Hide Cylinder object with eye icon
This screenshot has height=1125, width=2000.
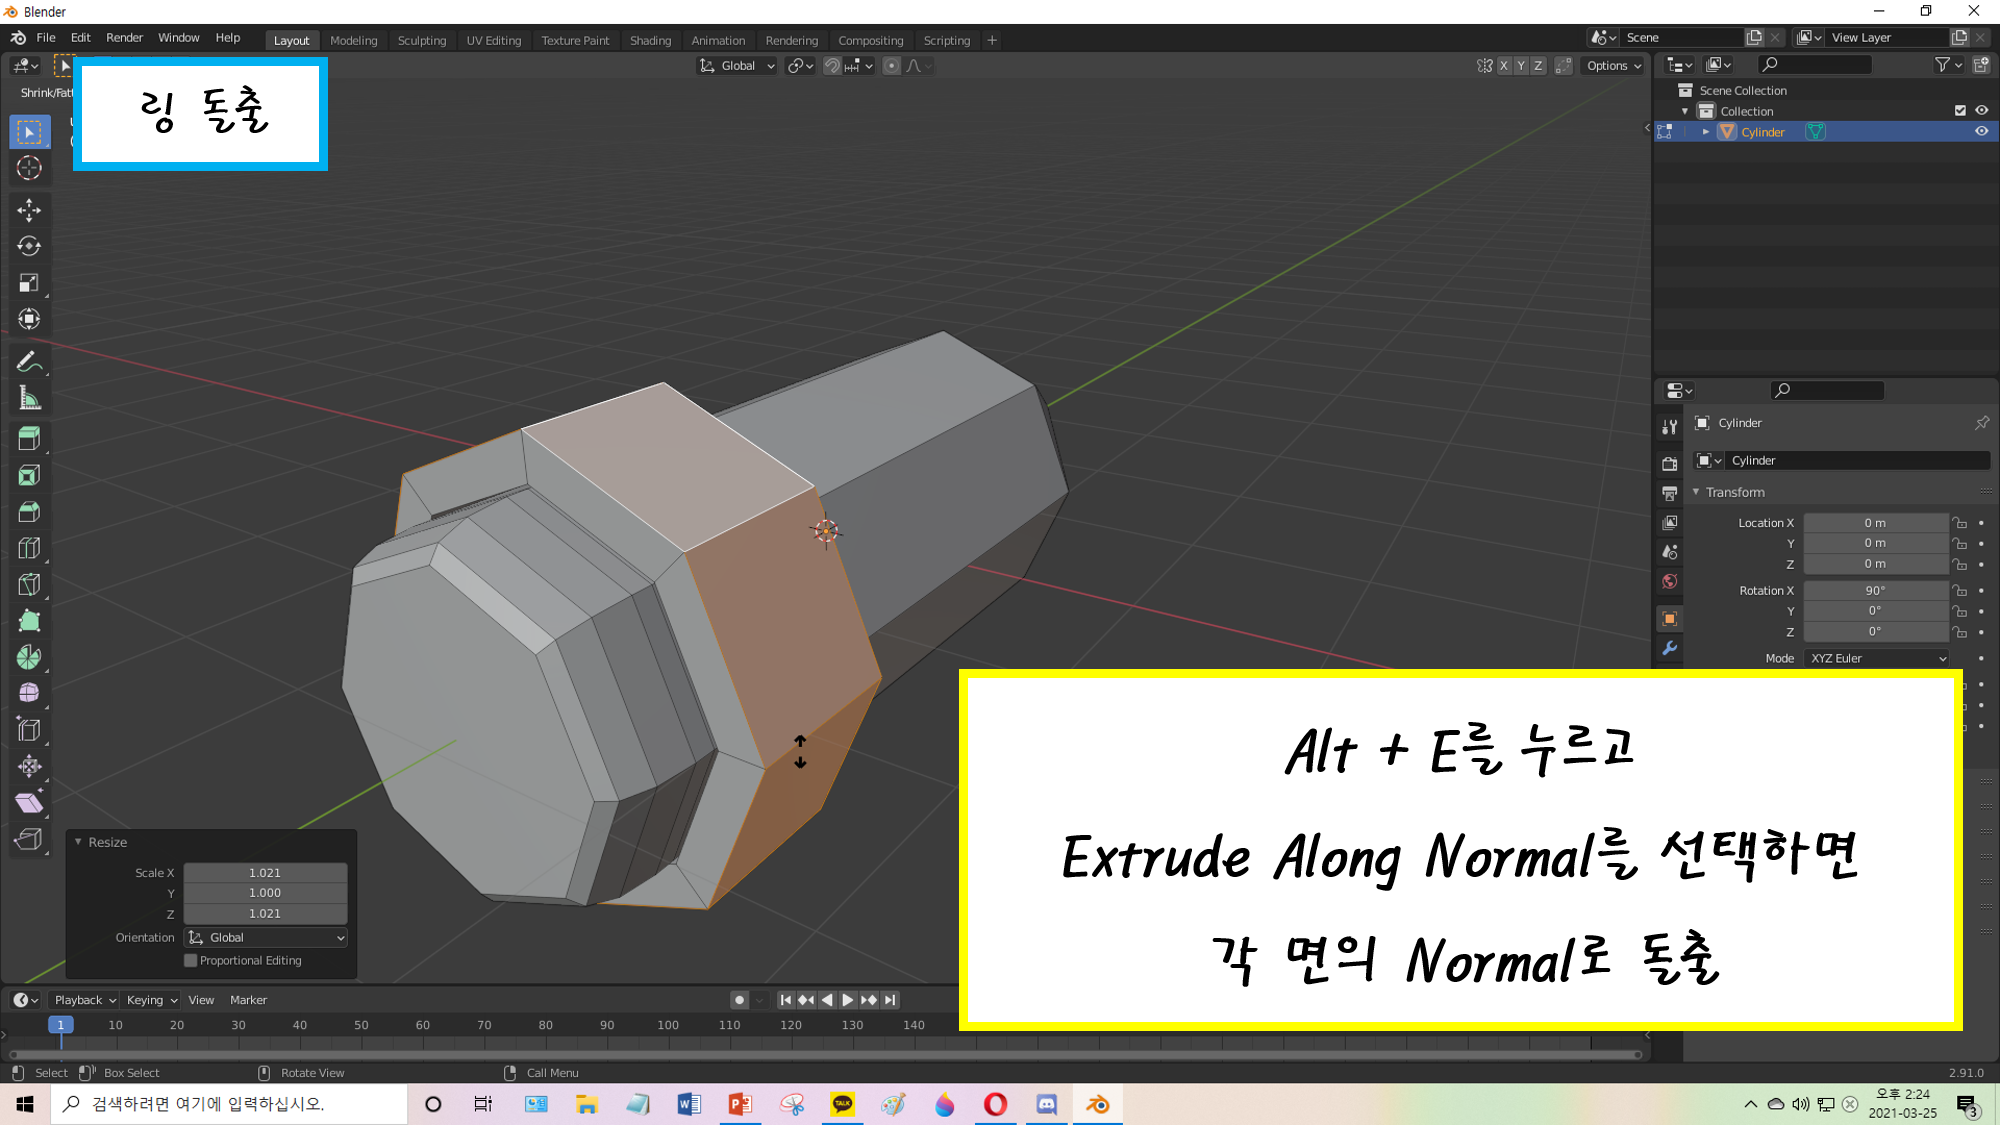click(1981, 132)
